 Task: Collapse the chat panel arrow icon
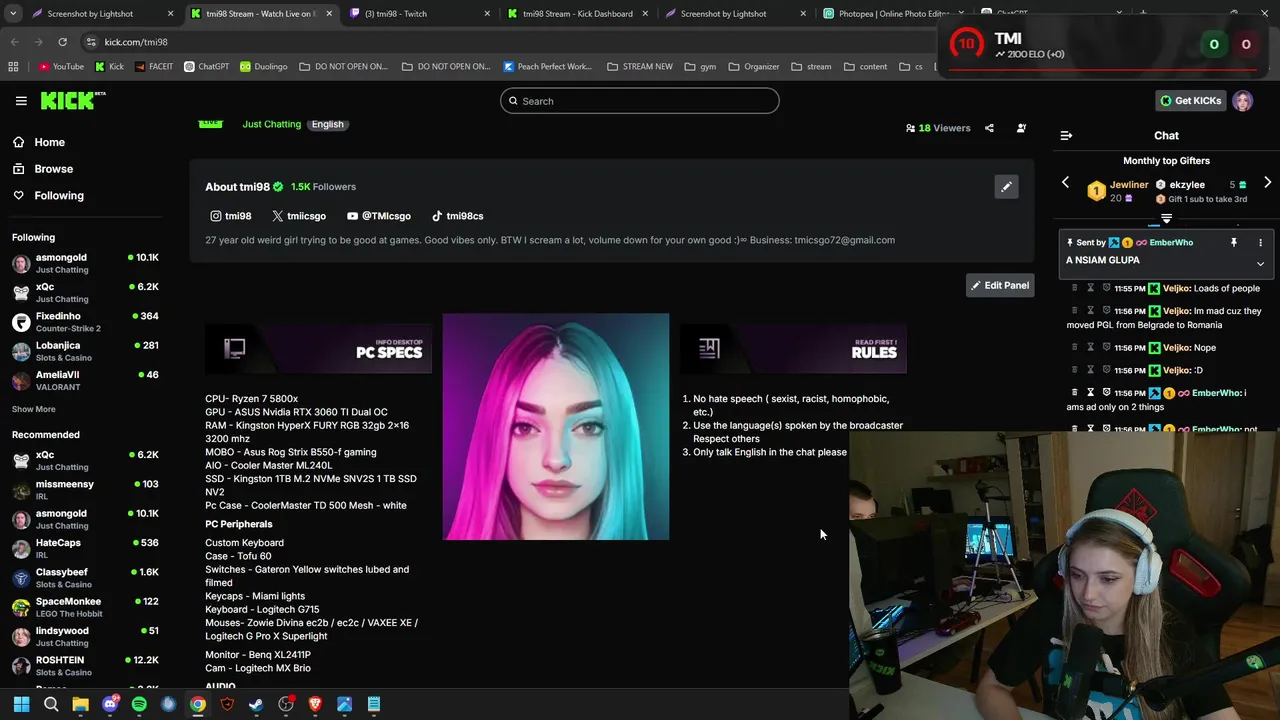tap(1066, 135)
